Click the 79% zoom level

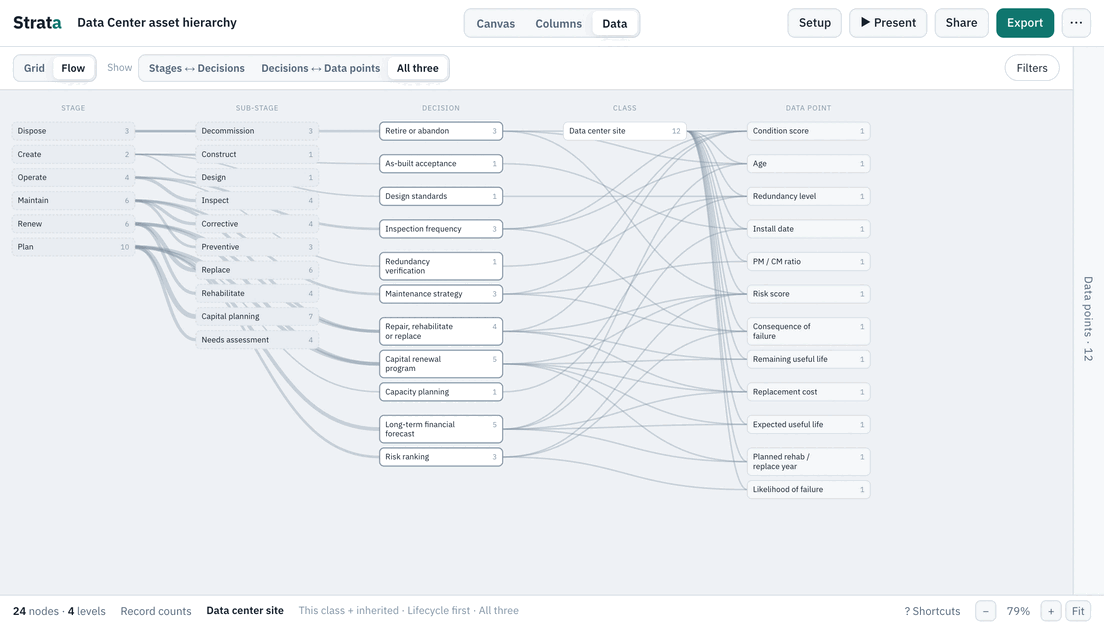pyautogui.click(x=1018, y=611)
